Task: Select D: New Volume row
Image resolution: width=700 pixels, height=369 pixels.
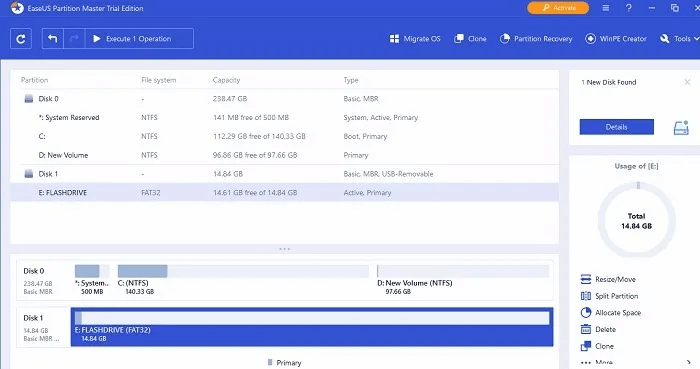Action: tap(284, 155)
